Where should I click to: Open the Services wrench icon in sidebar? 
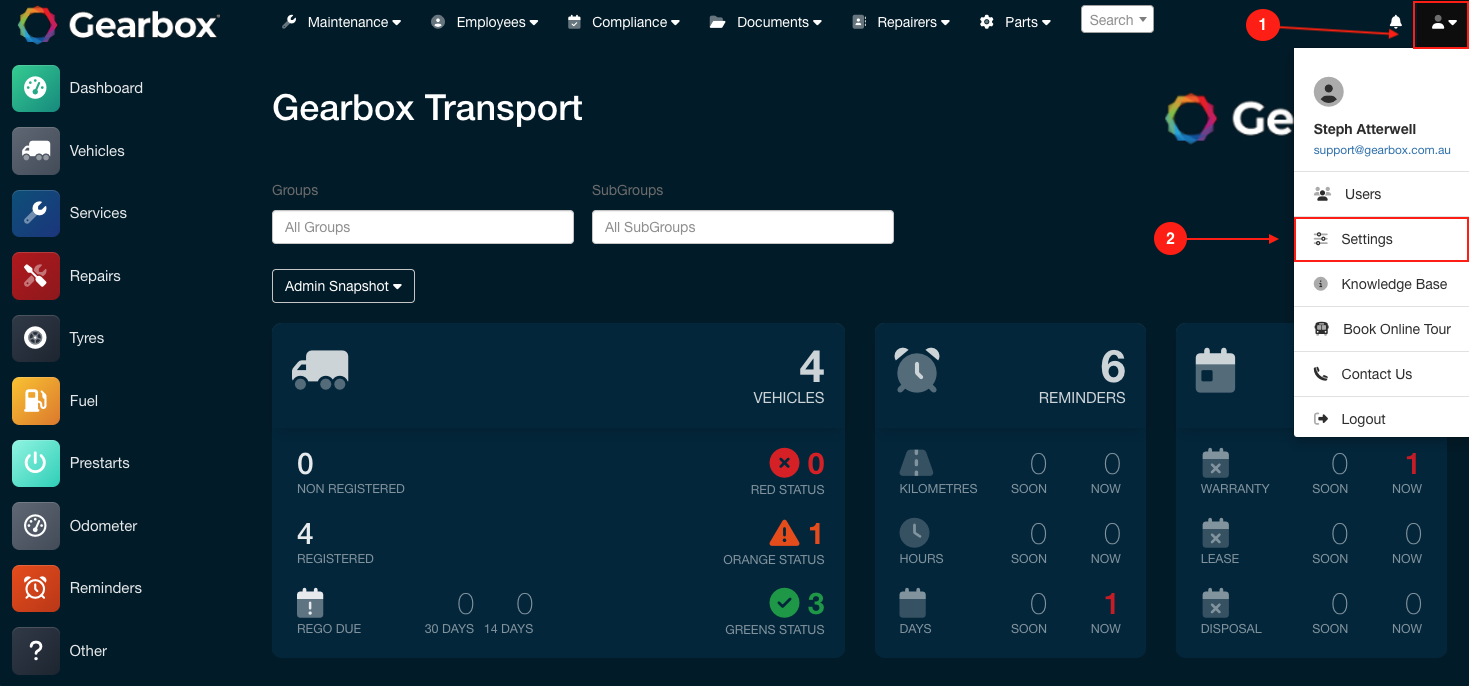pyautogui.click(x=36, y=213)
